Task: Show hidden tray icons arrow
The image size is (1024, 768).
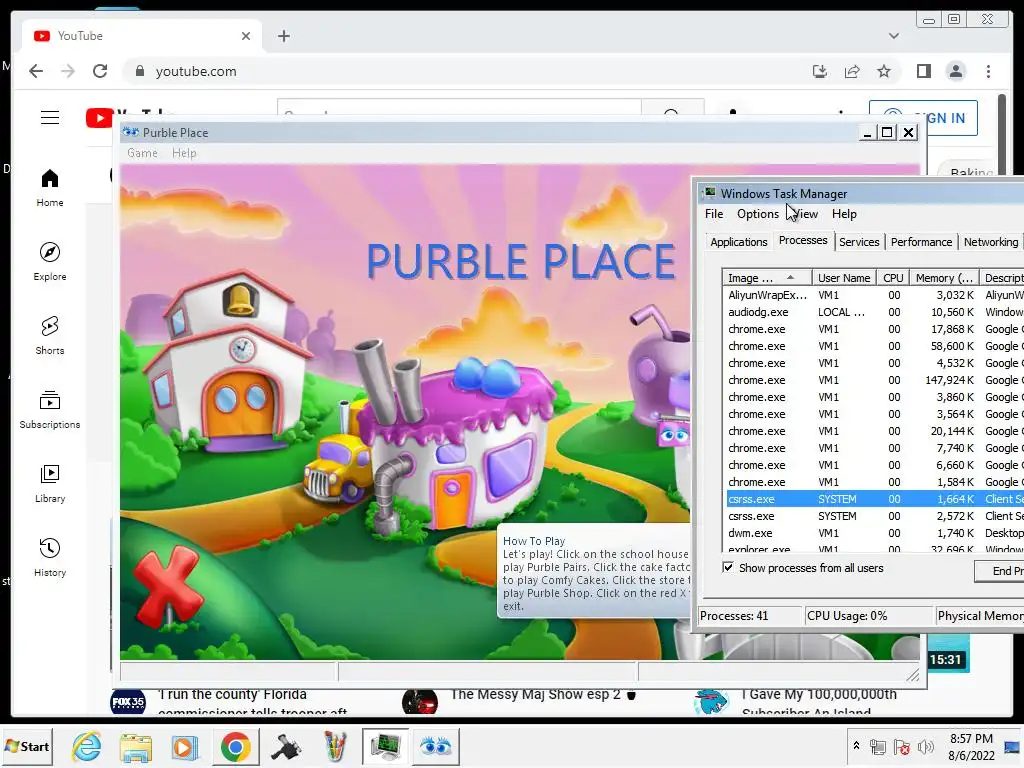Action: (x=856, y=746)
